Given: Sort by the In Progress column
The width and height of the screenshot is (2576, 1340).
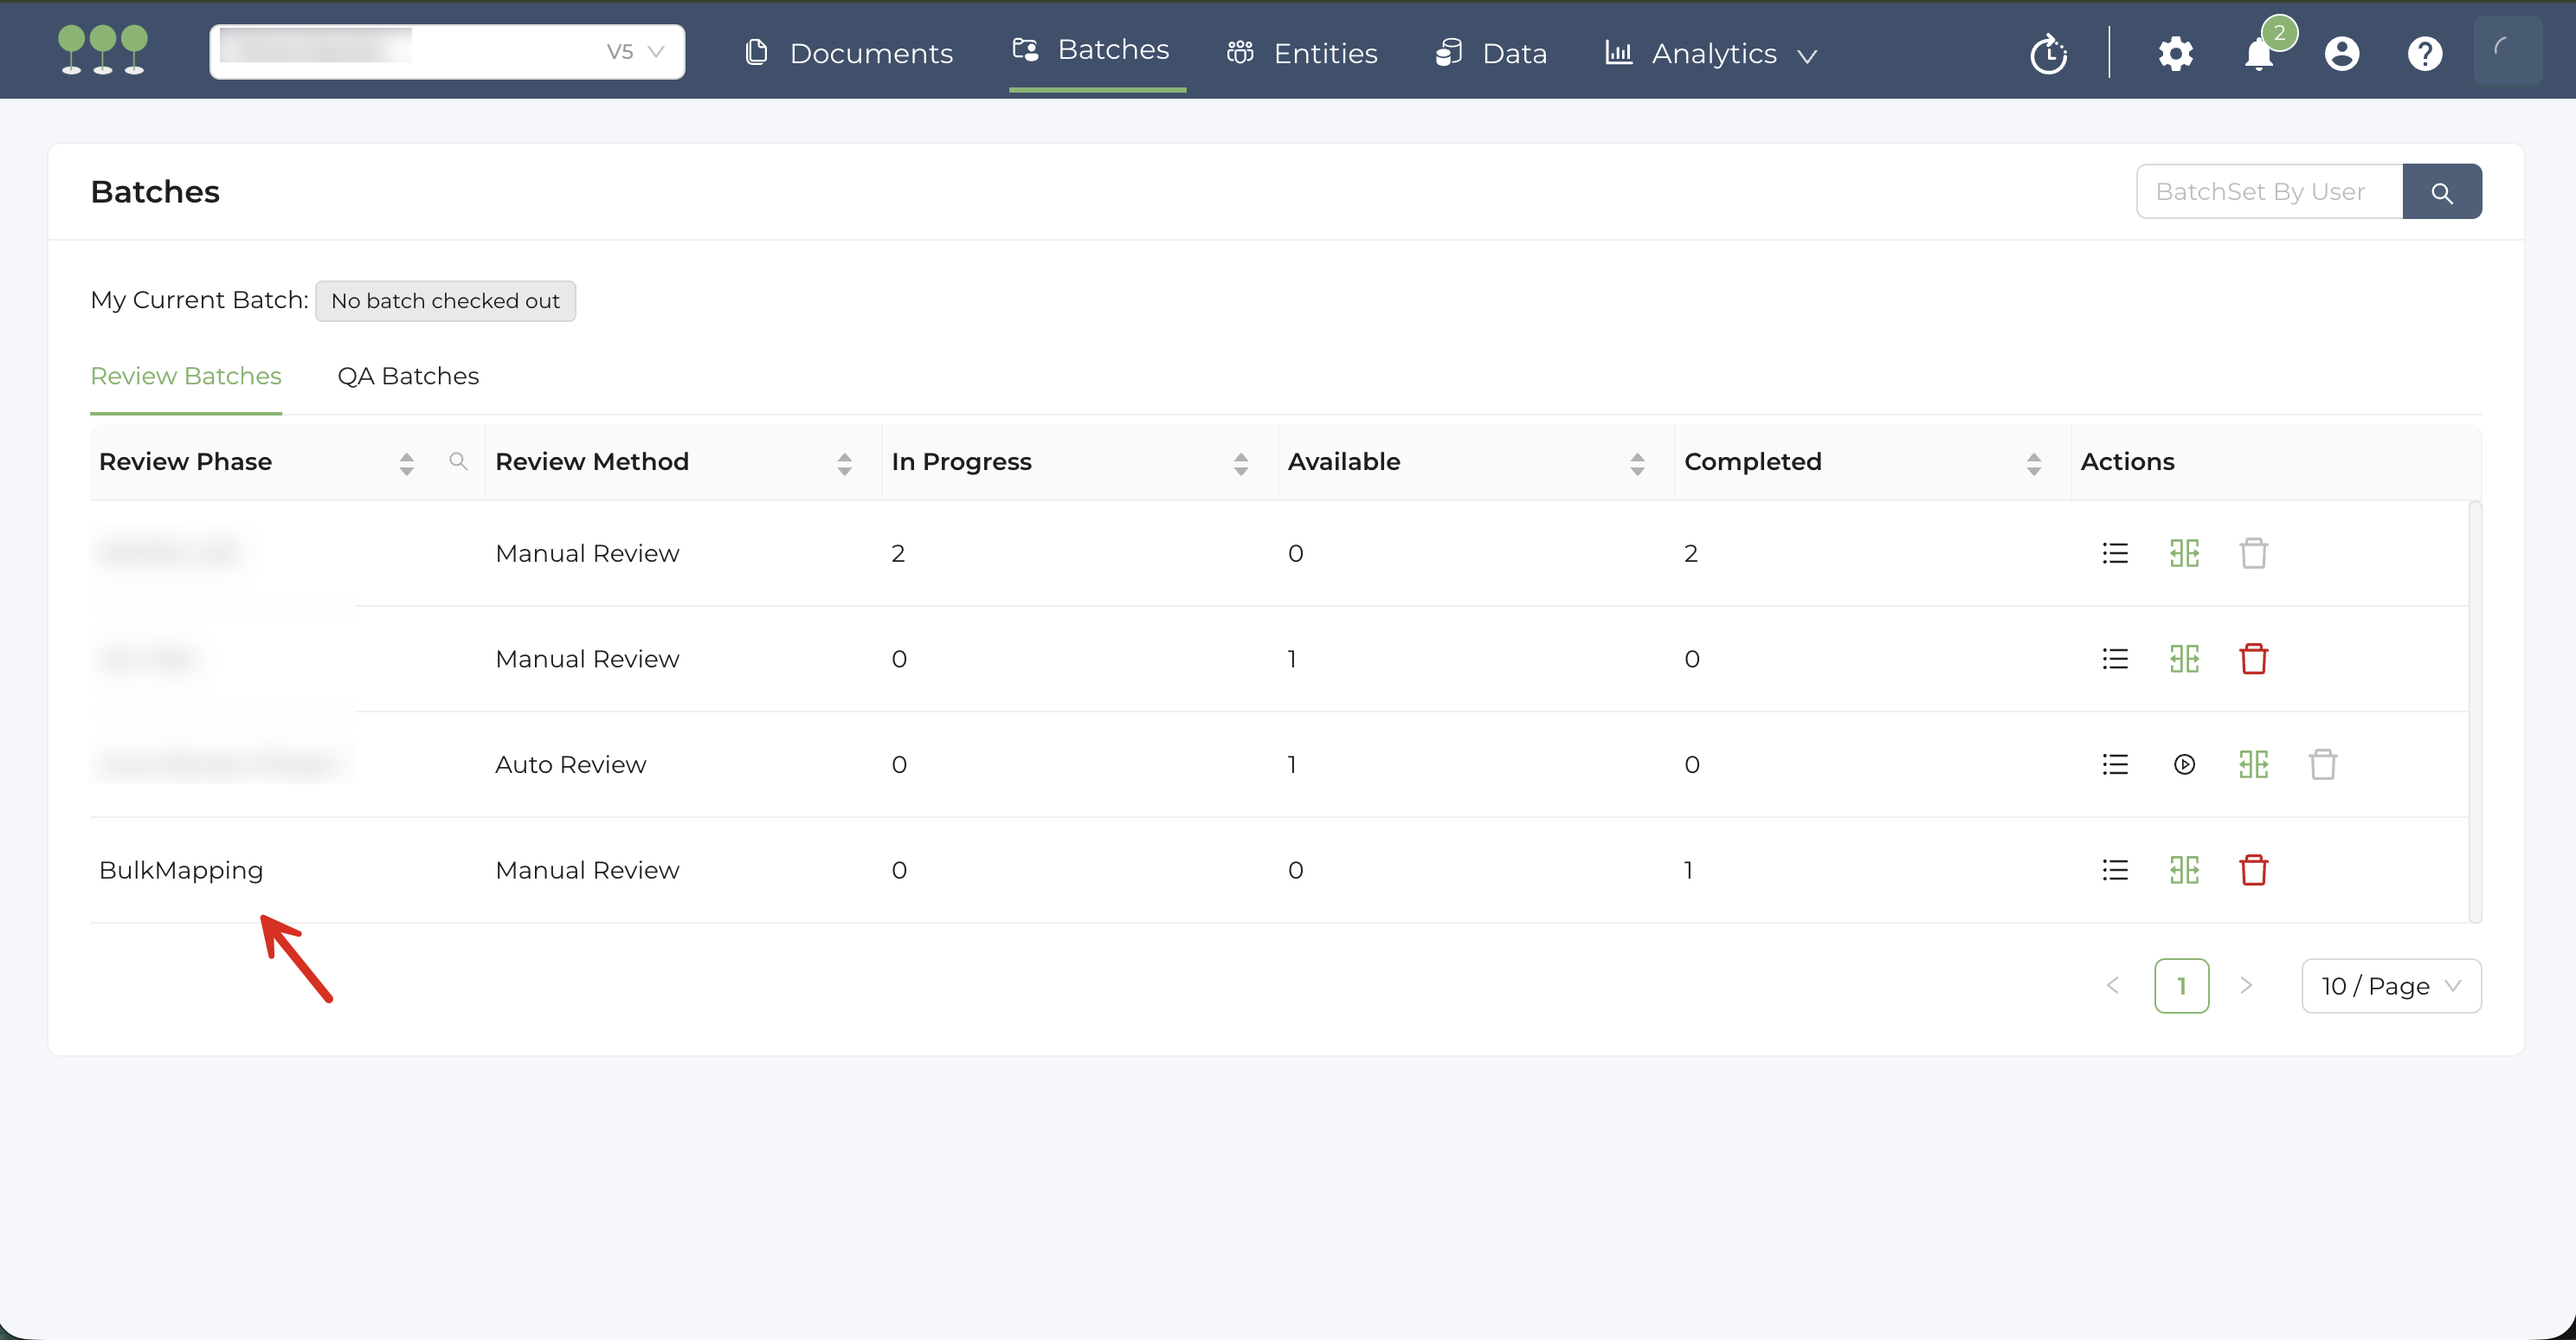Looking at the screenshot, I should pyautogui.click(x=1240, y=463).
